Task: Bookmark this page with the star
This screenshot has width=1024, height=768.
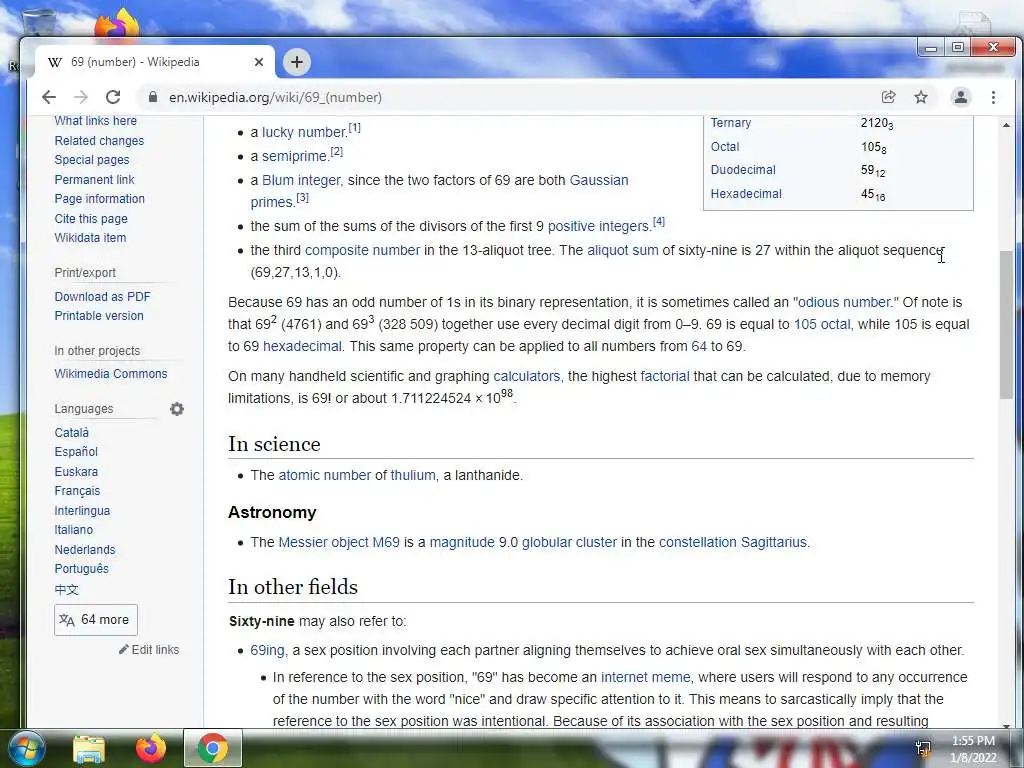Action: click(921, 97)
